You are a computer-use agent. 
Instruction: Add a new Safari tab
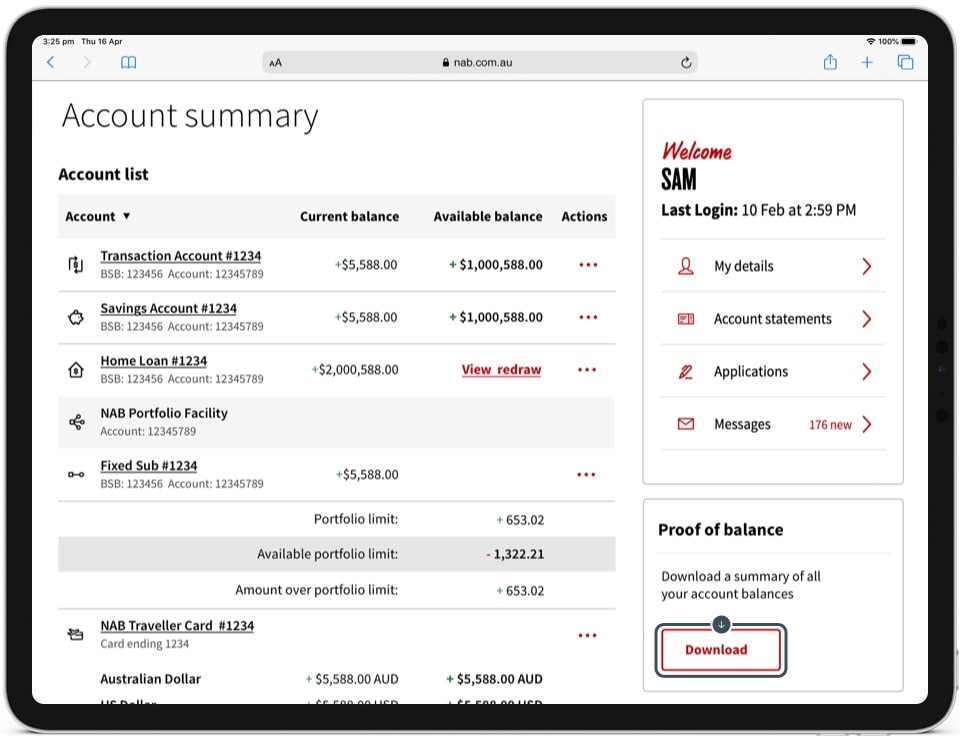867,62
